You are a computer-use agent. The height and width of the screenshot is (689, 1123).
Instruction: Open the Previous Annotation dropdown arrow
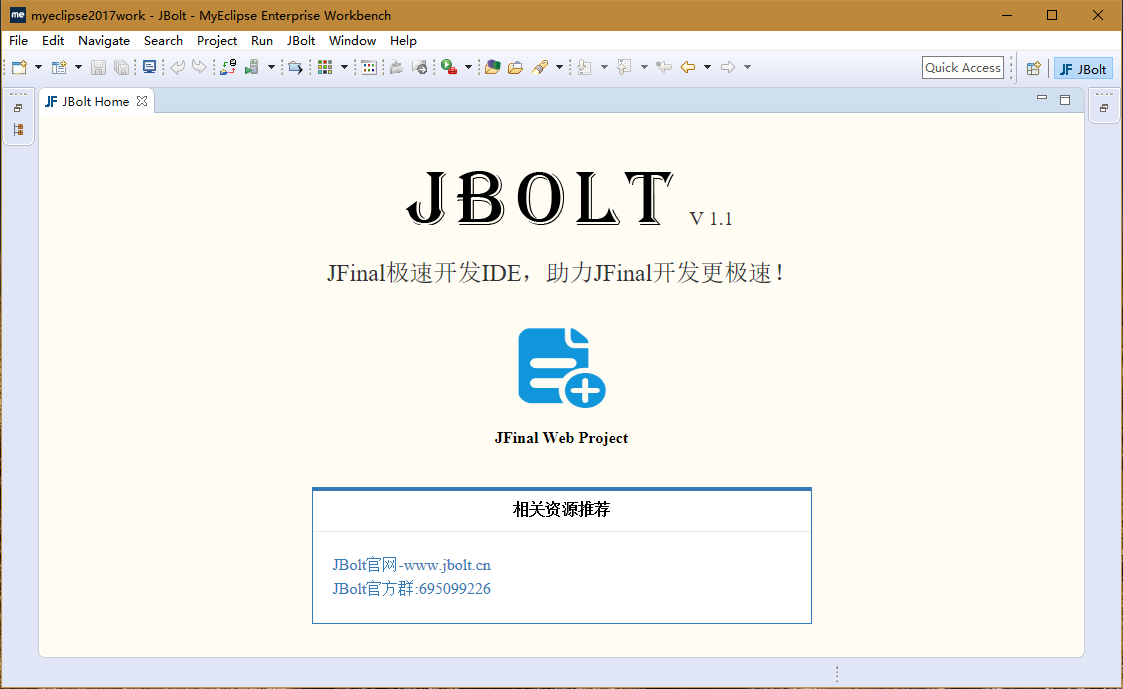[x=645, y=67]
